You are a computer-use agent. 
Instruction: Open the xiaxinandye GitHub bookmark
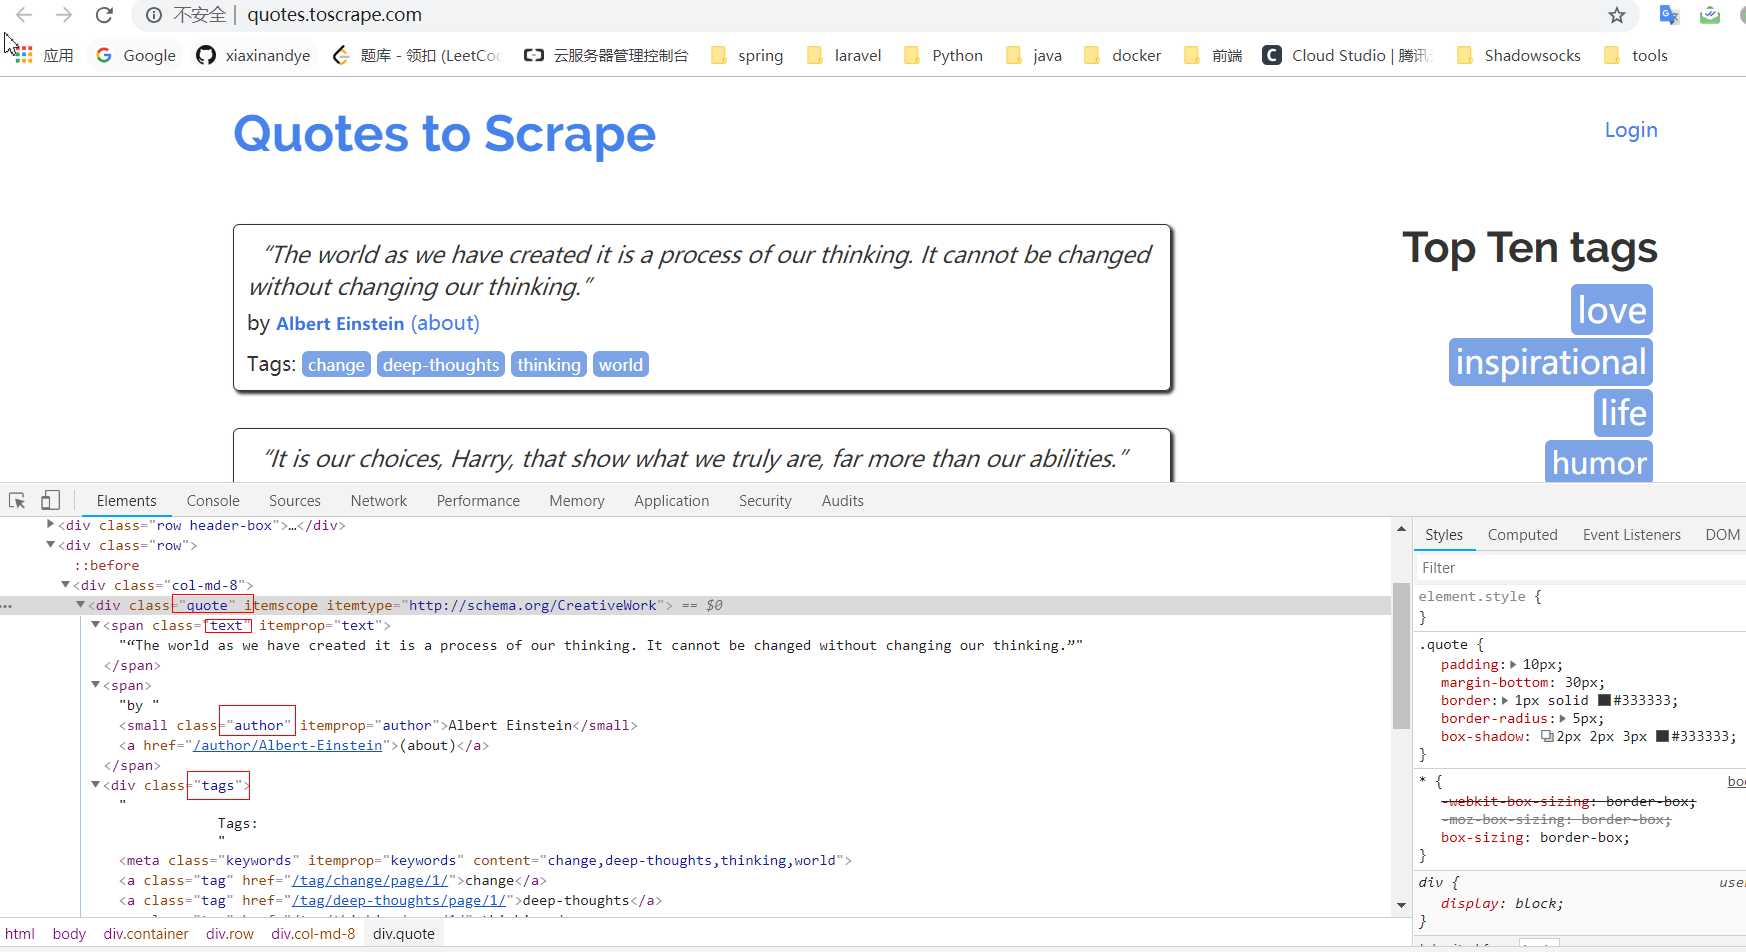(x=254, y=55)
